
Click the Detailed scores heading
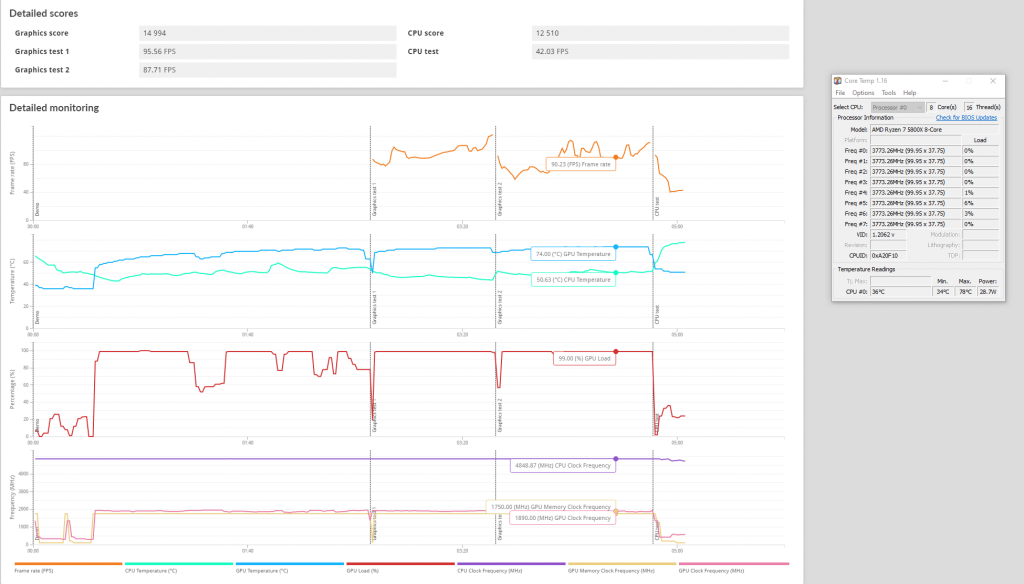(x=44, y=13)
